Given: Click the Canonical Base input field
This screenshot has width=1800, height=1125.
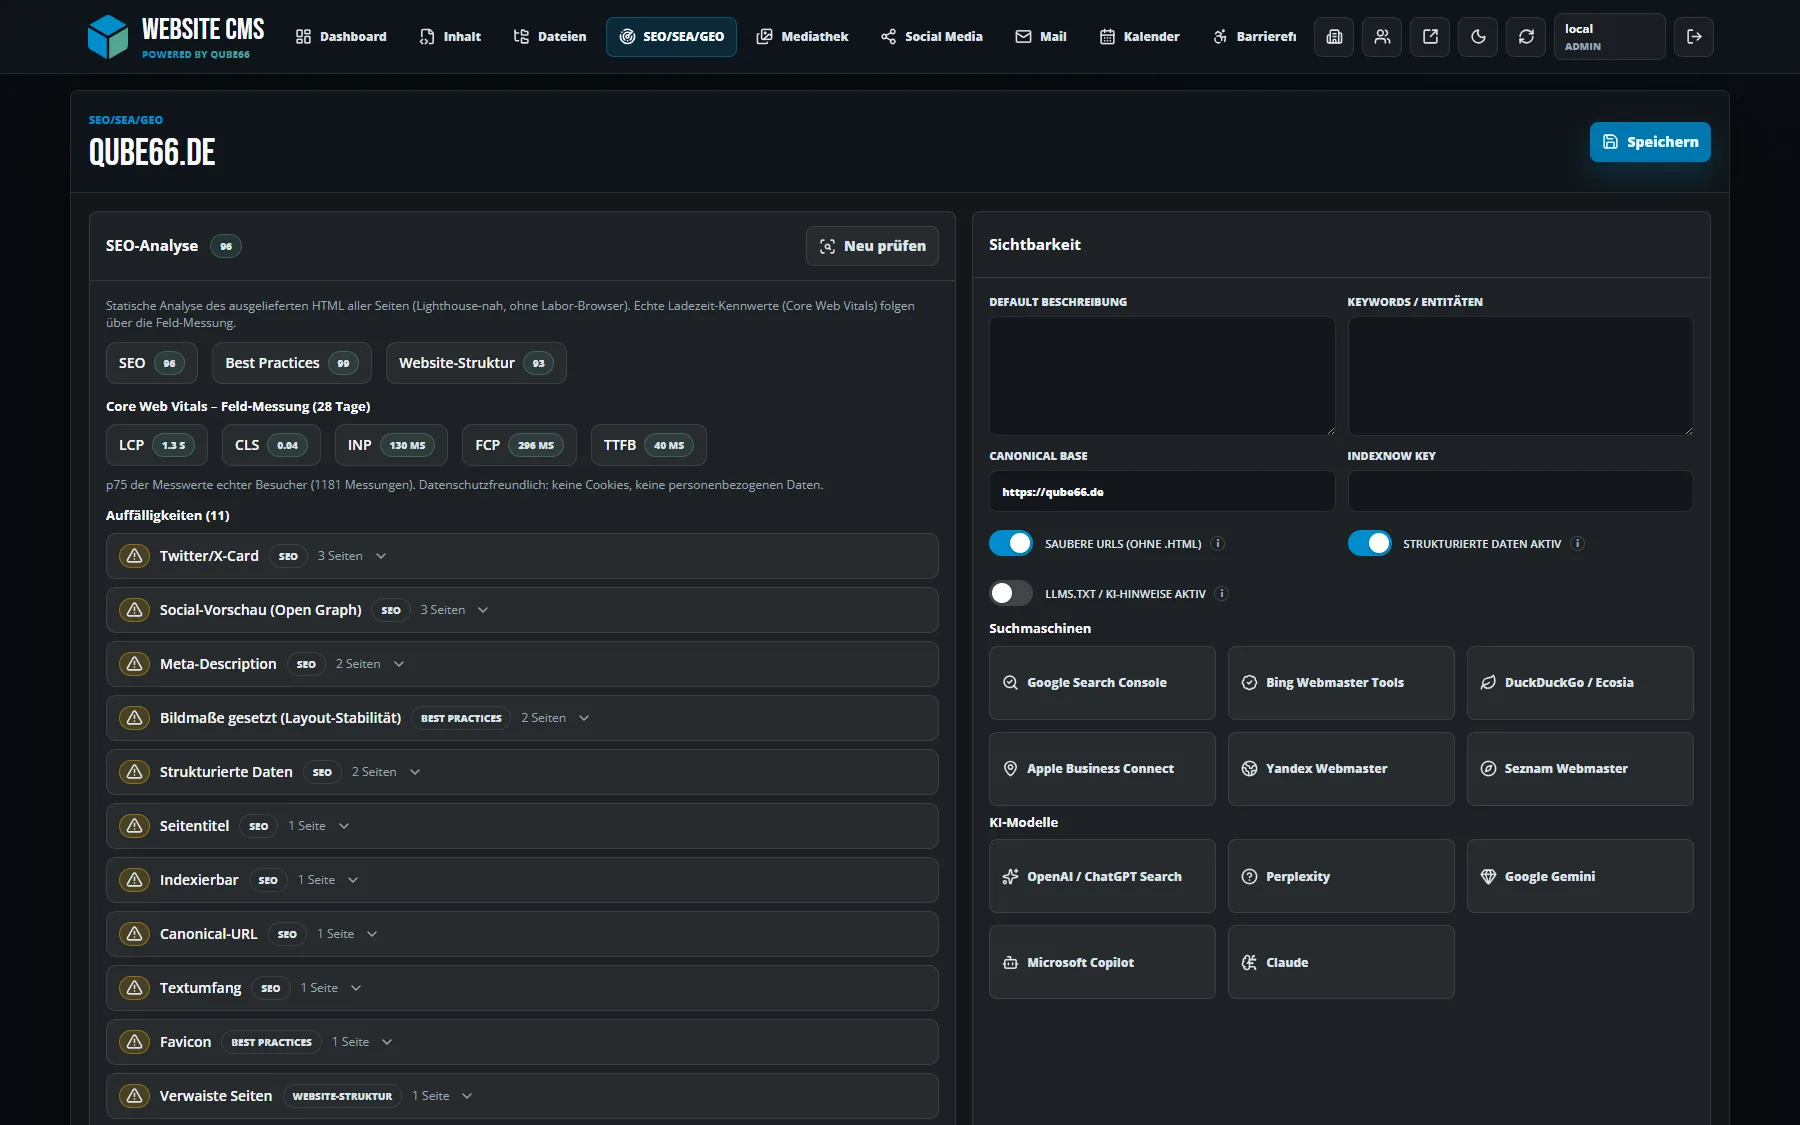Looking at the screenshot, I should point(1162,491).
